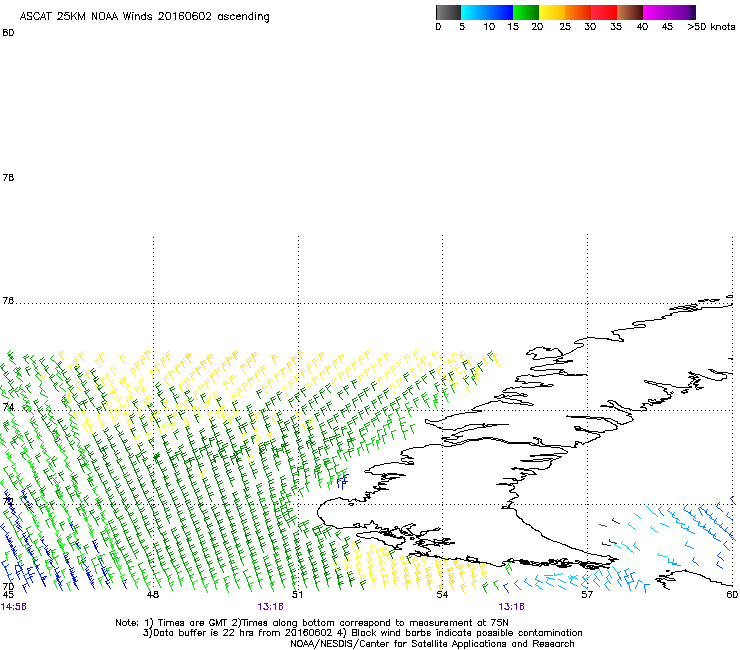Click the "25" legend scale label
The width and height of the screenshot is (740, 650).
point(565,27)
